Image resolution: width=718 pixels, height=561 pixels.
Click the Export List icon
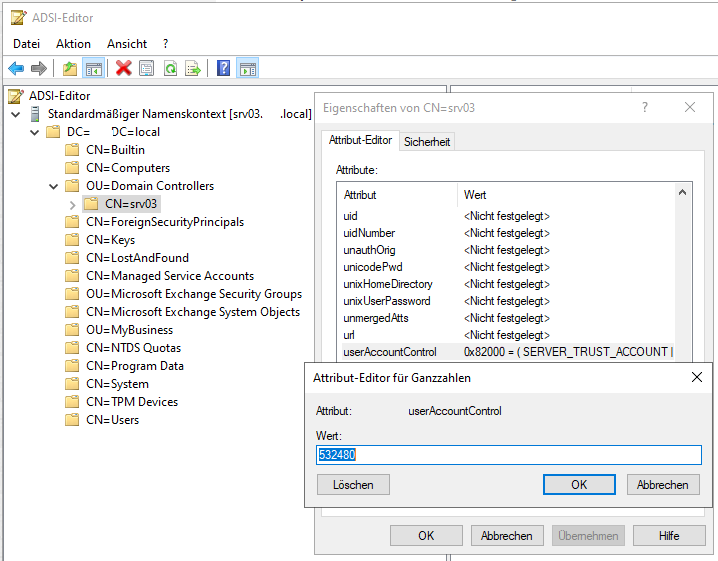[193, 68]
